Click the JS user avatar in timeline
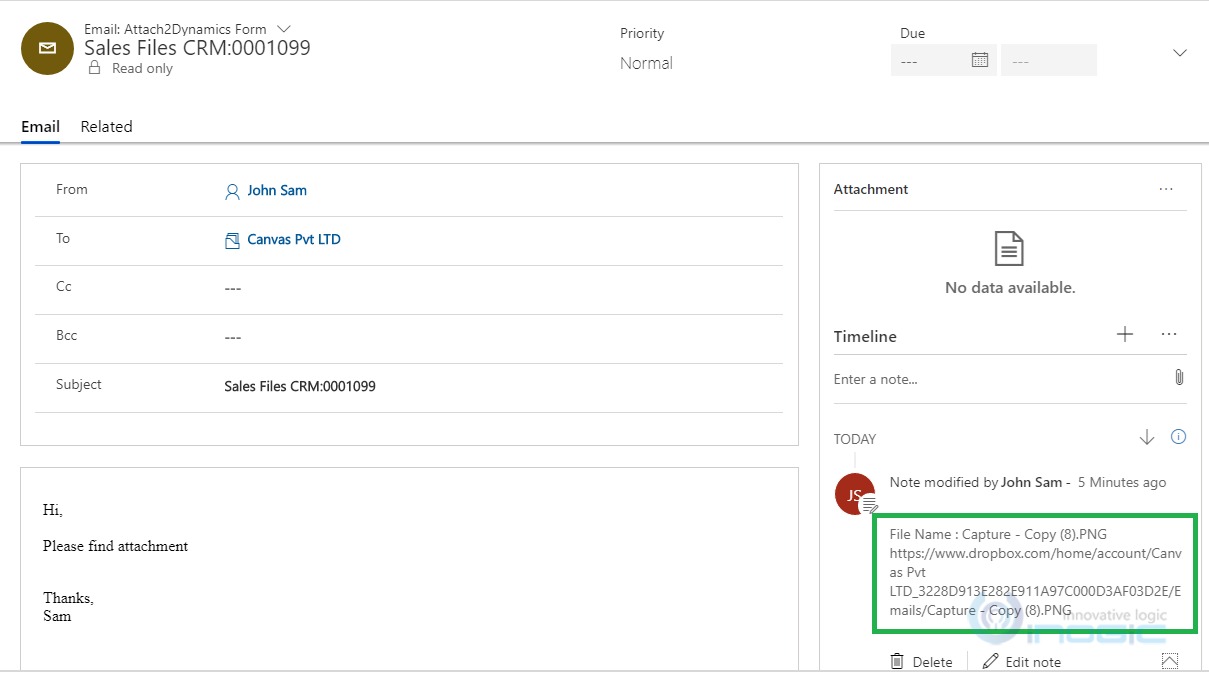The height and width of the screenshot is (678, 1209). point(854,493)
